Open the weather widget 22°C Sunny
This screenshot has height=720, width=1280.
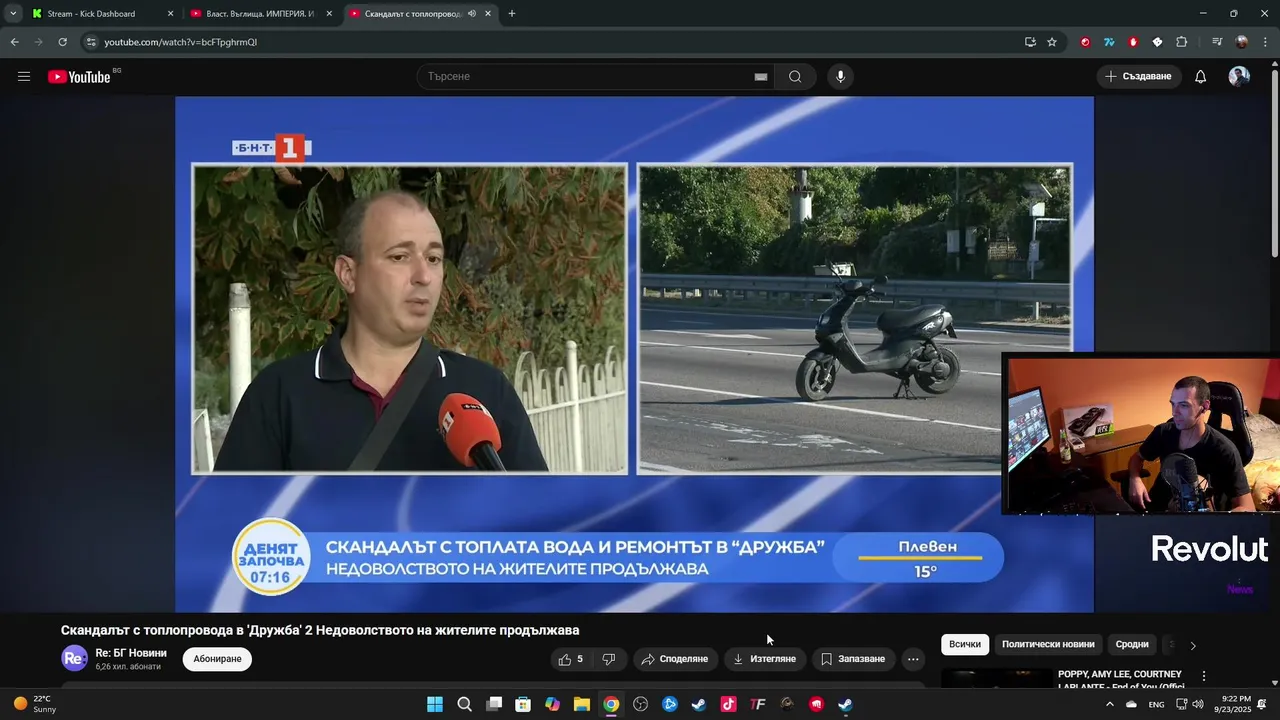pos(35,704)
